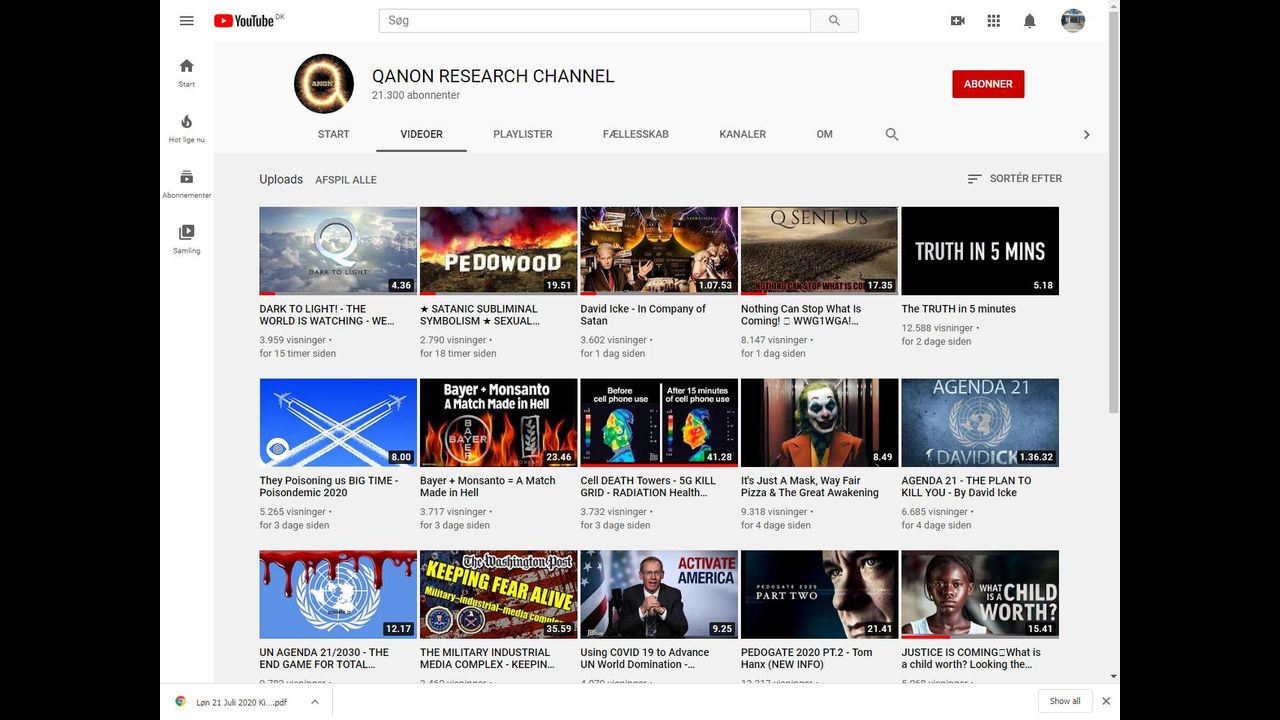The height and width of the screenshot is (720, 1280).
Task: Expand the Sortér efter dropdown
Action: [x=1014, y=179]
